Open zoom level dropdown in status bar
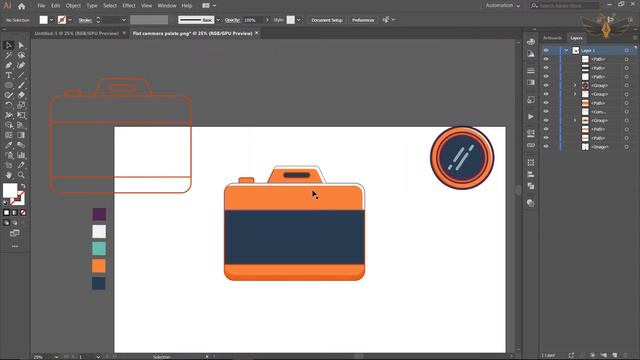This screenshot has height=360, width=640. pyautogui.click(x=56, y=357)
